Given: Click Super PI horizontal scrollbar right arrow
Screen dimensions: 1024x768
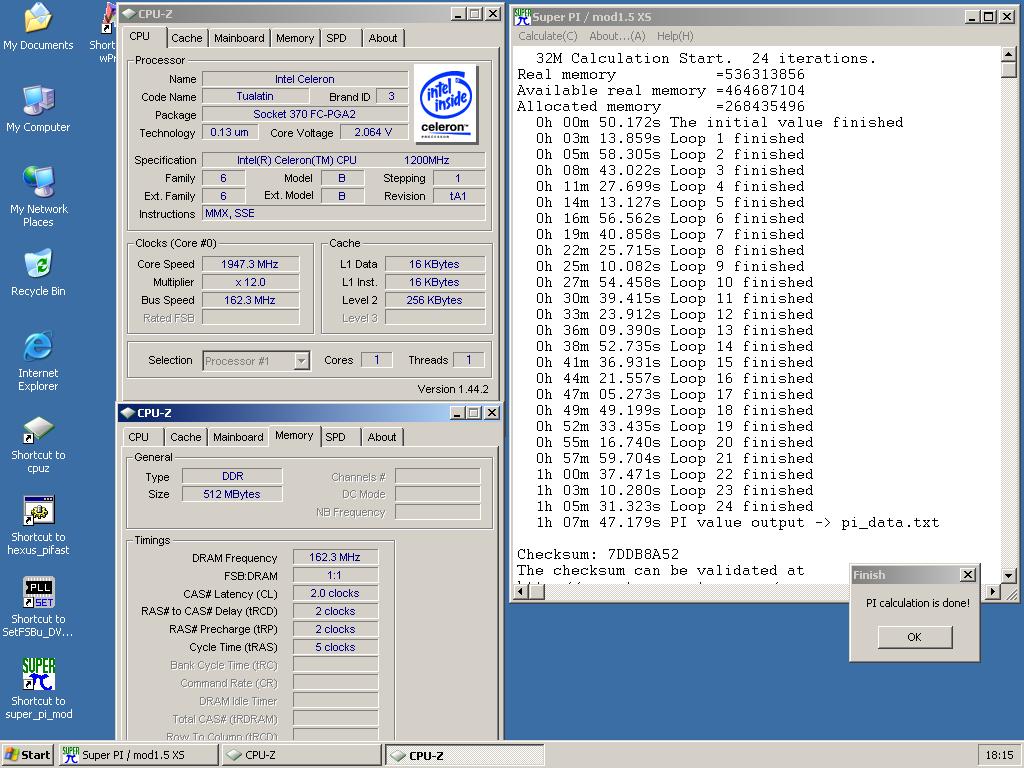Looking at the screenshot, I should [993, 592].
